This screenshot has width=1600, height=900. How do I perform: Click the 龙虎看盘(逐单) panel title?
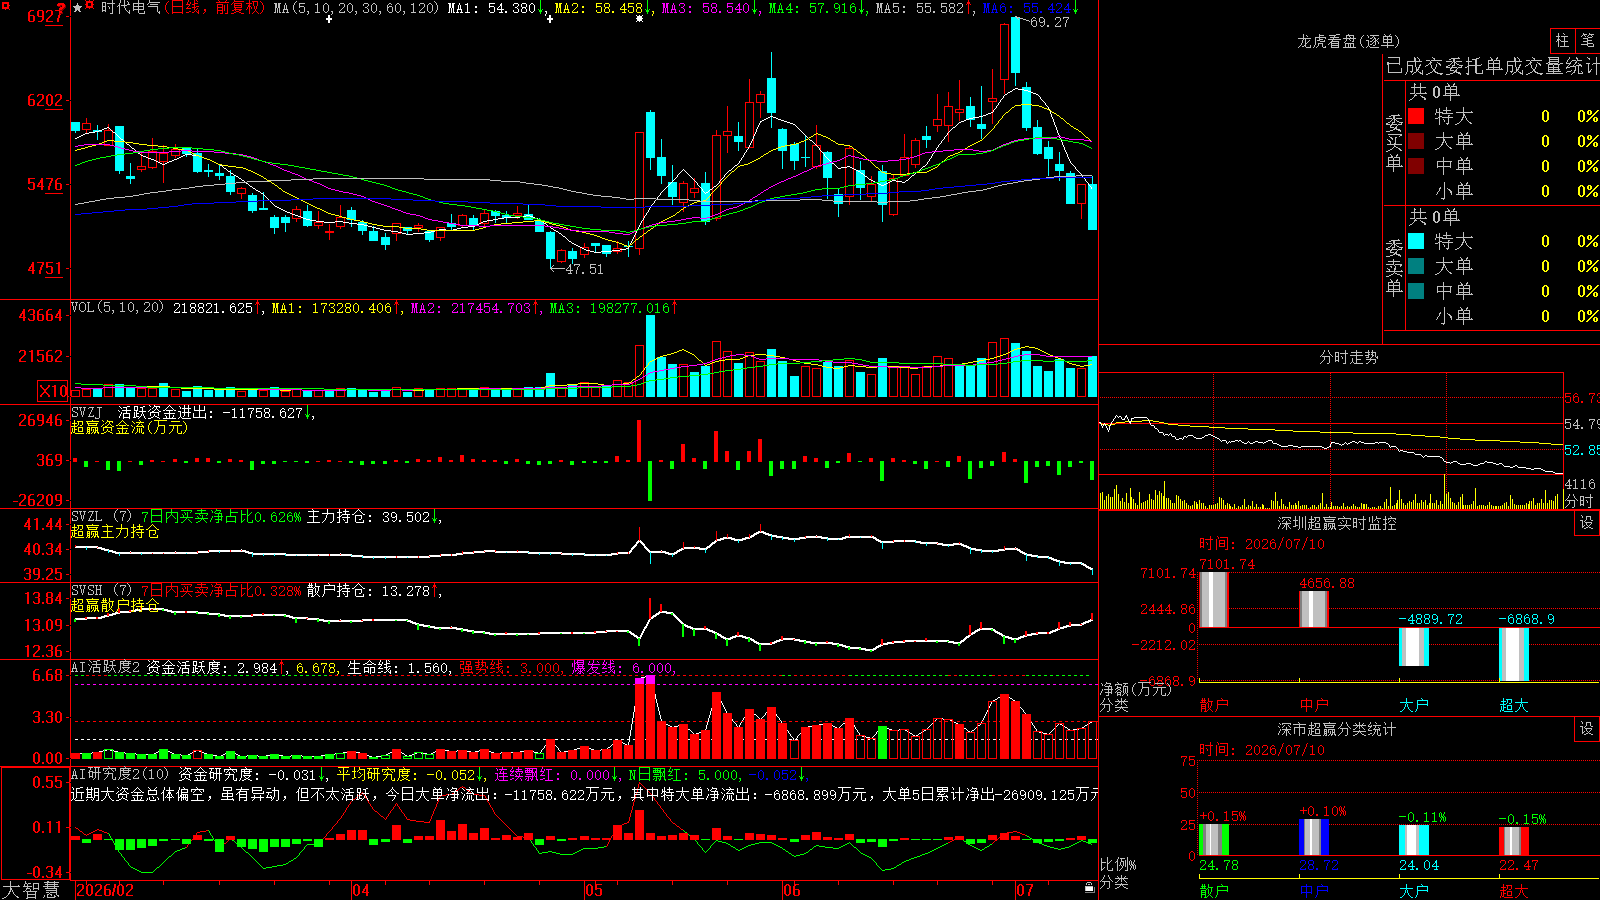click(1349, 41)
